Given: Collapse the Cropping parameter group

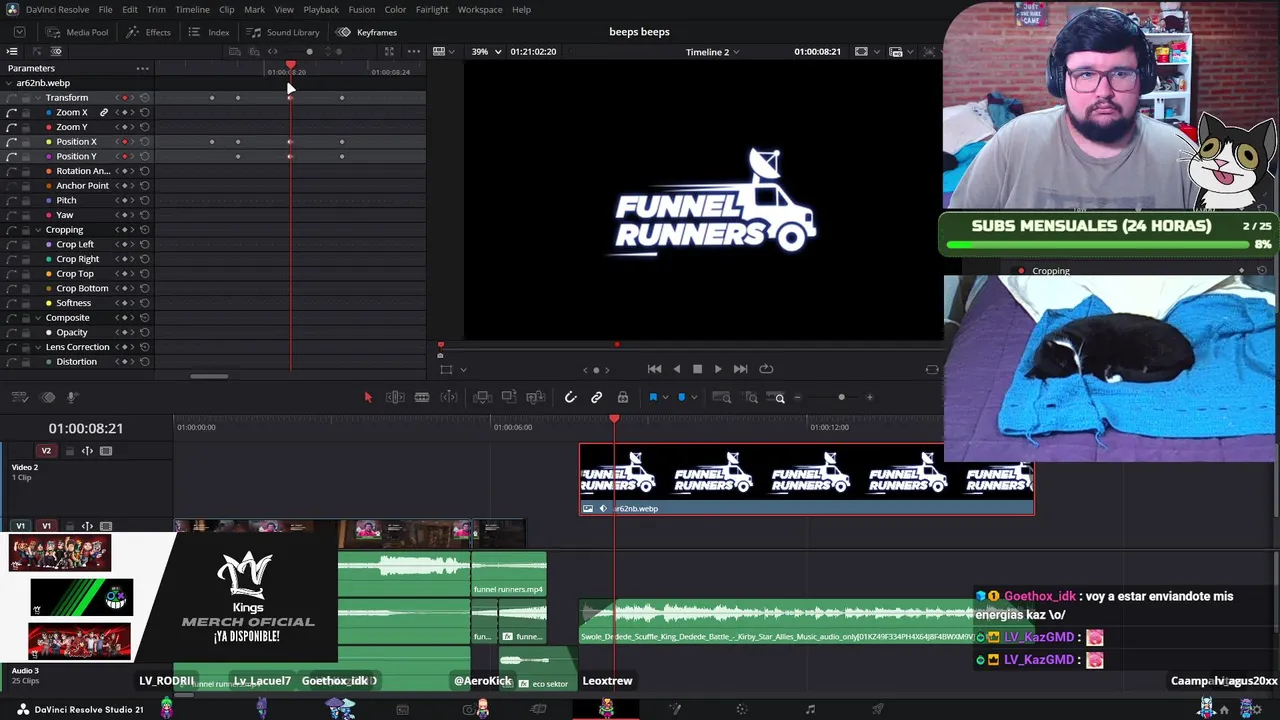Looking at the screenshot, I should coord(37,230).
